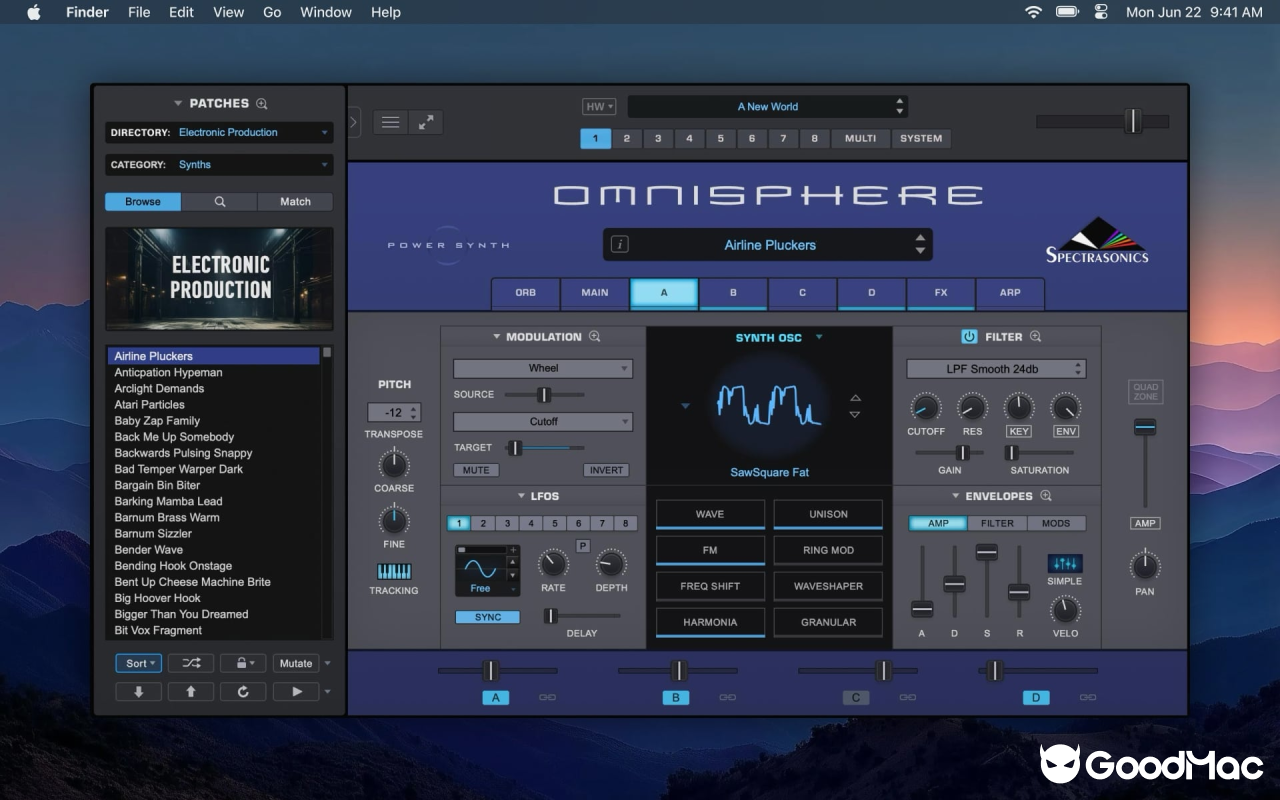Click the Electronic Production library thumbnail
Screen dimensions: 1280x800
[219, 279]
